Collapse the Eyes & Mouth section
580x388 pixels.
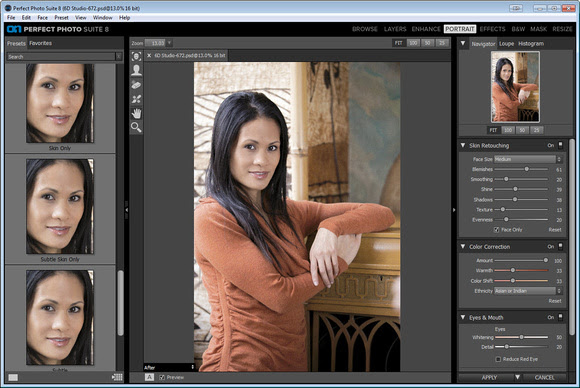pos(463,317)
